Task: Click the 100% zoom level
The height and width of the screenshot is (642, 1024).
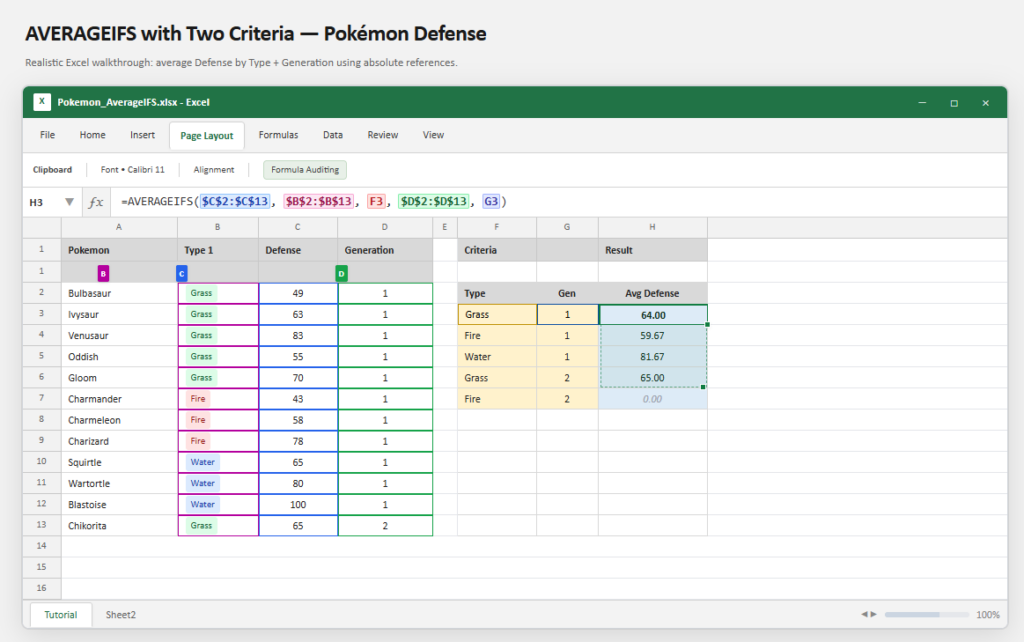Action: click(987, 615)
